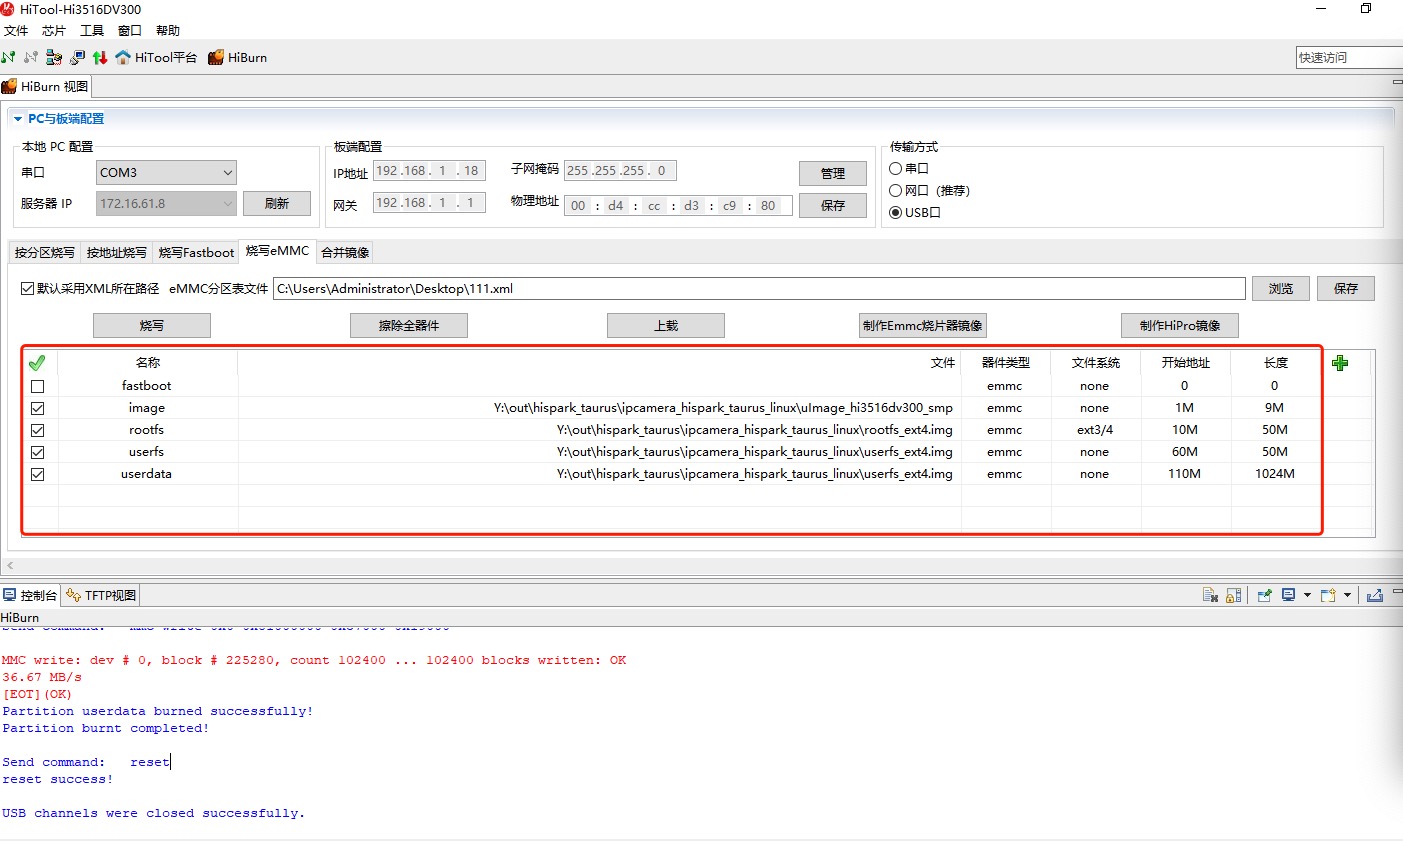The width and height of the screenshot is (1403, 841).
Task: Toggle console scroll lock icon
Action: coord(1234,595)
